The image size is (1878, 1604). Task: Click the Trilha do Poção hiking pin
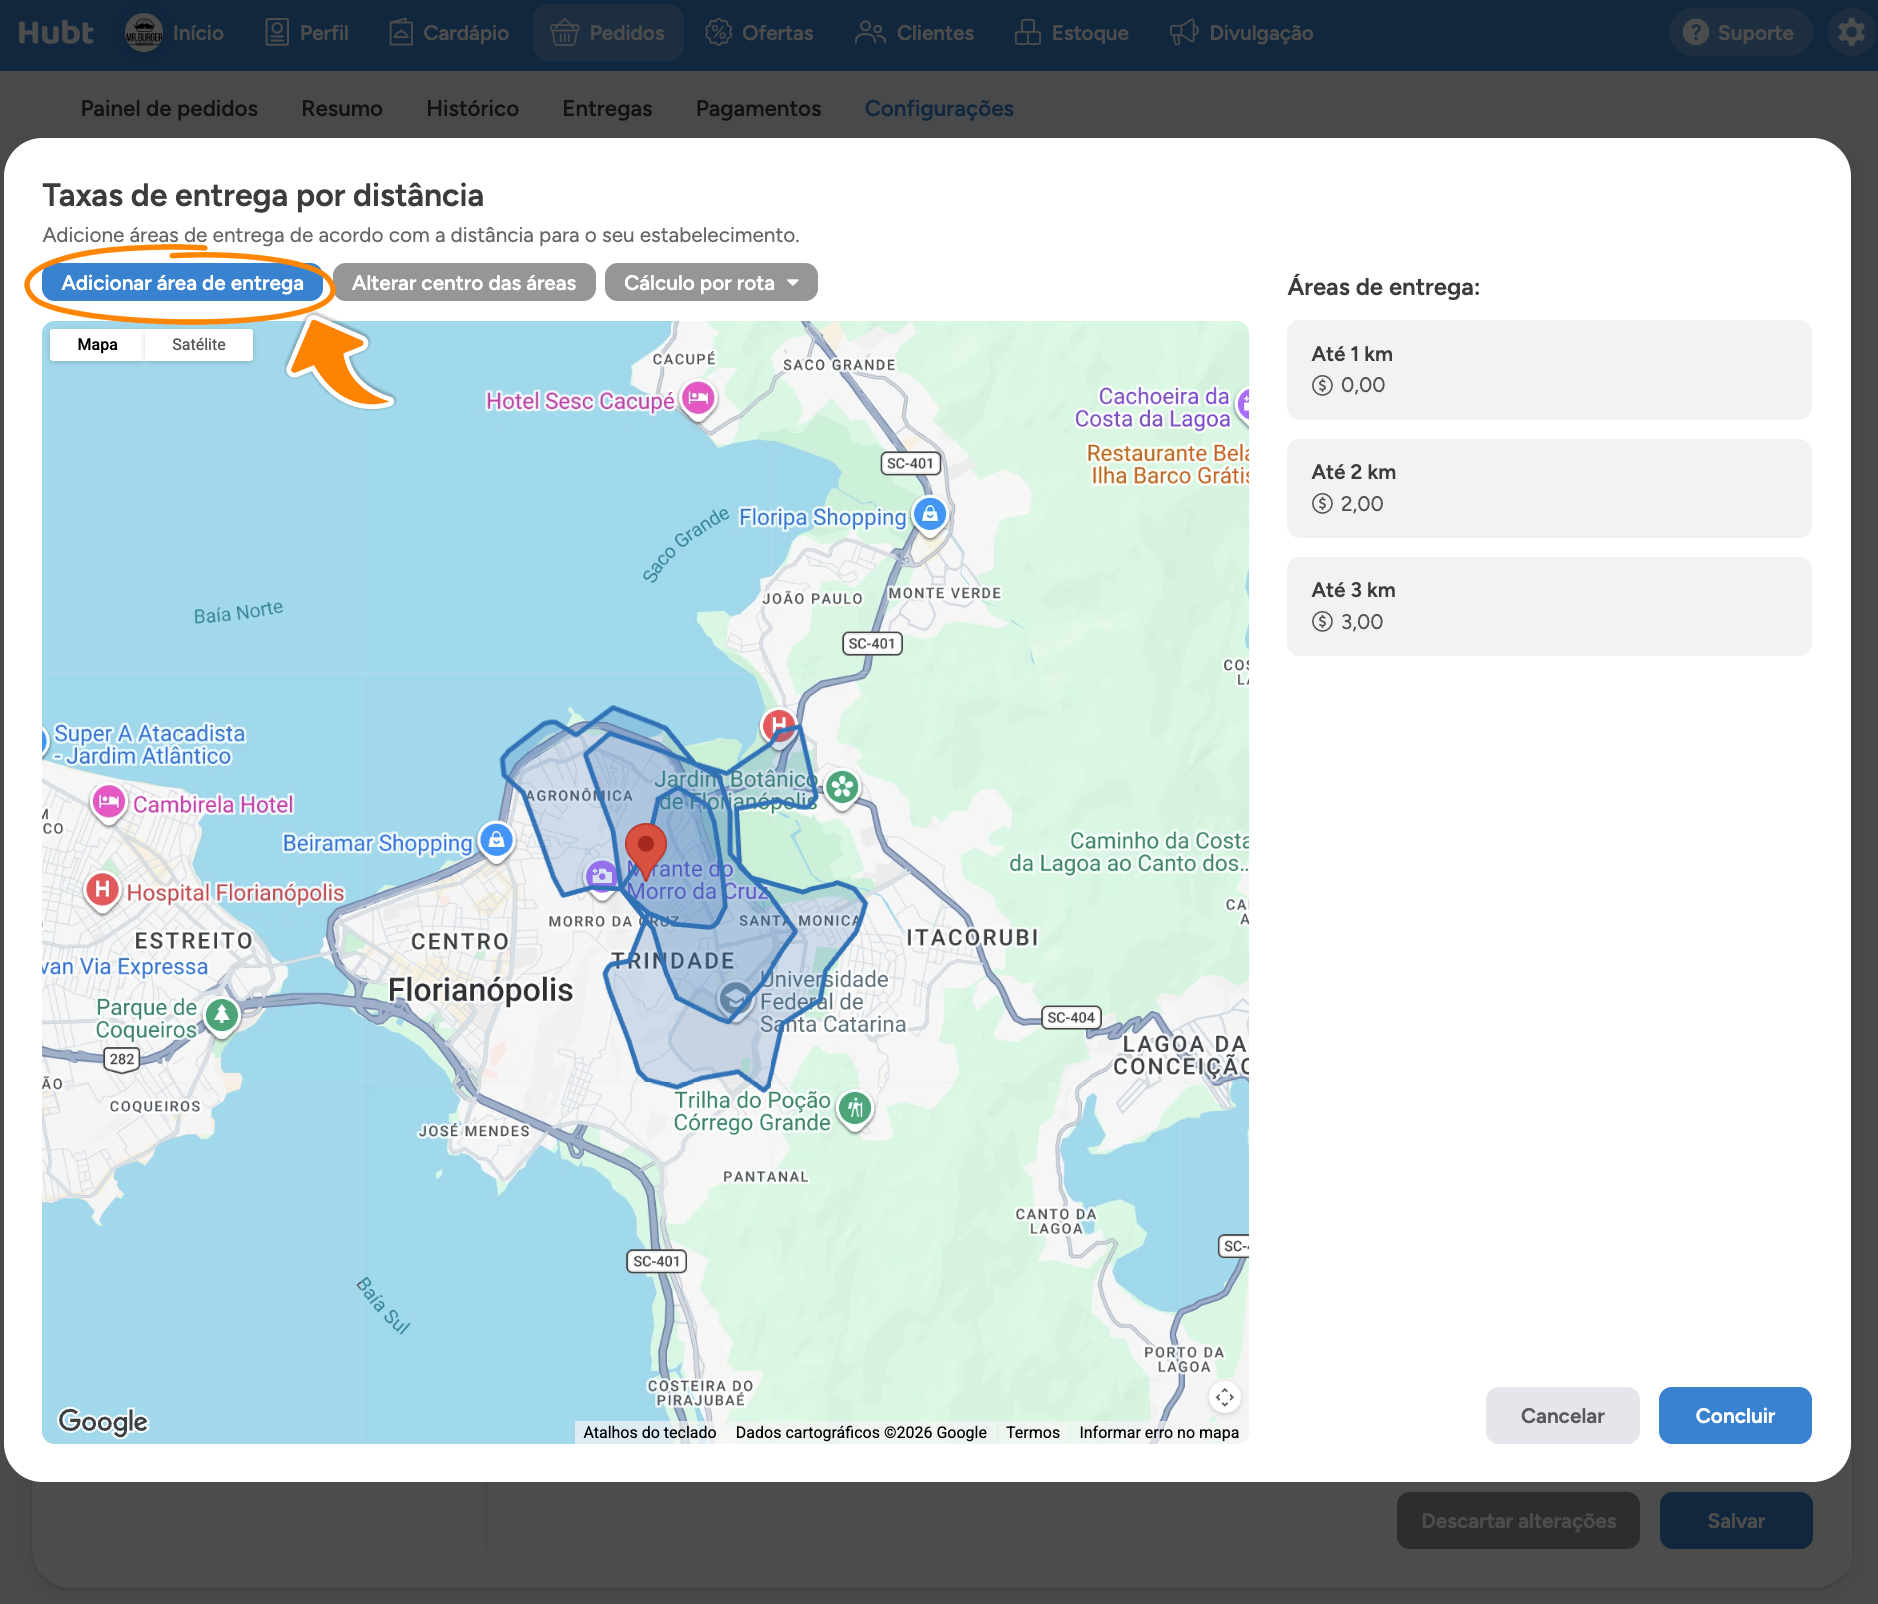(x=855, y=1109)
